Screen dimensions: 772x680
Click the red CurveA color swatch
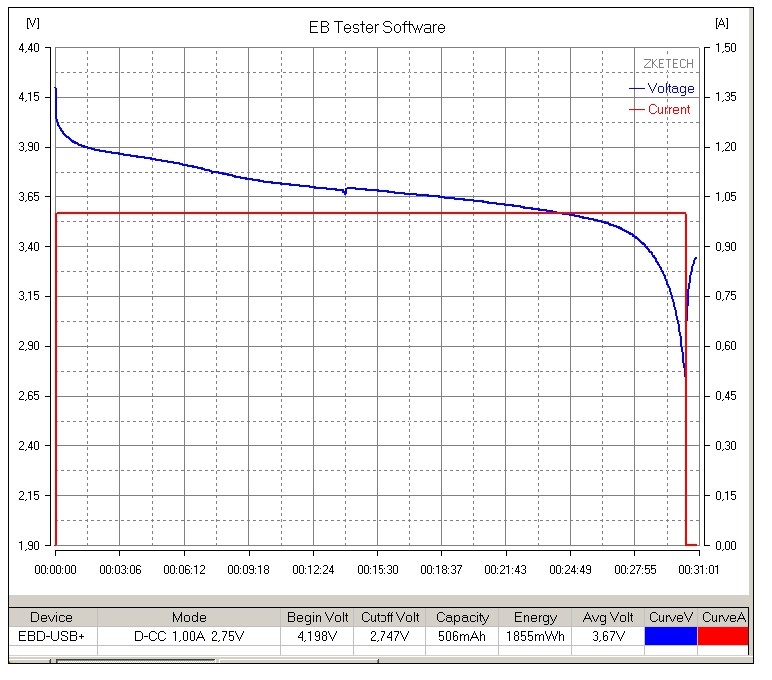(x=723, y=635)
